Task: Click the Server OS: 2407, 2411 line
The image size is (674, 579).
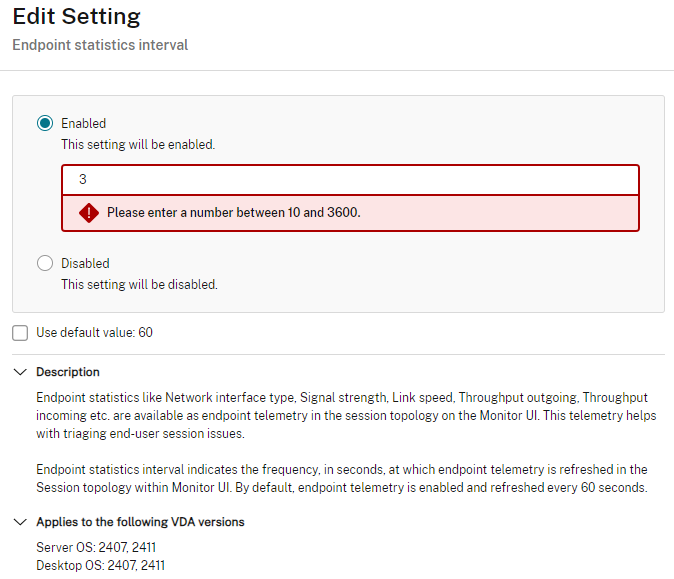Action: (96, 547)
